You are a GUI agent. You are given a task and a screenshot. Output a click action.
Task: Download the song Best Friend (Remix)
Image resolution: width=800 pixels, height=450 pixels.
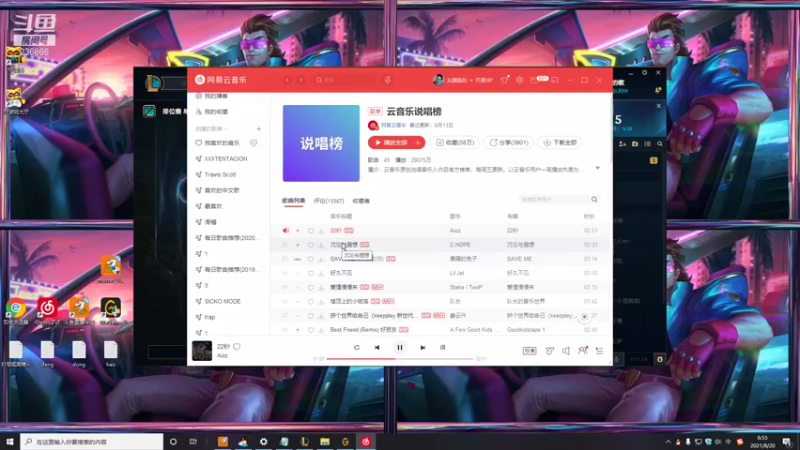coord(321,330)
